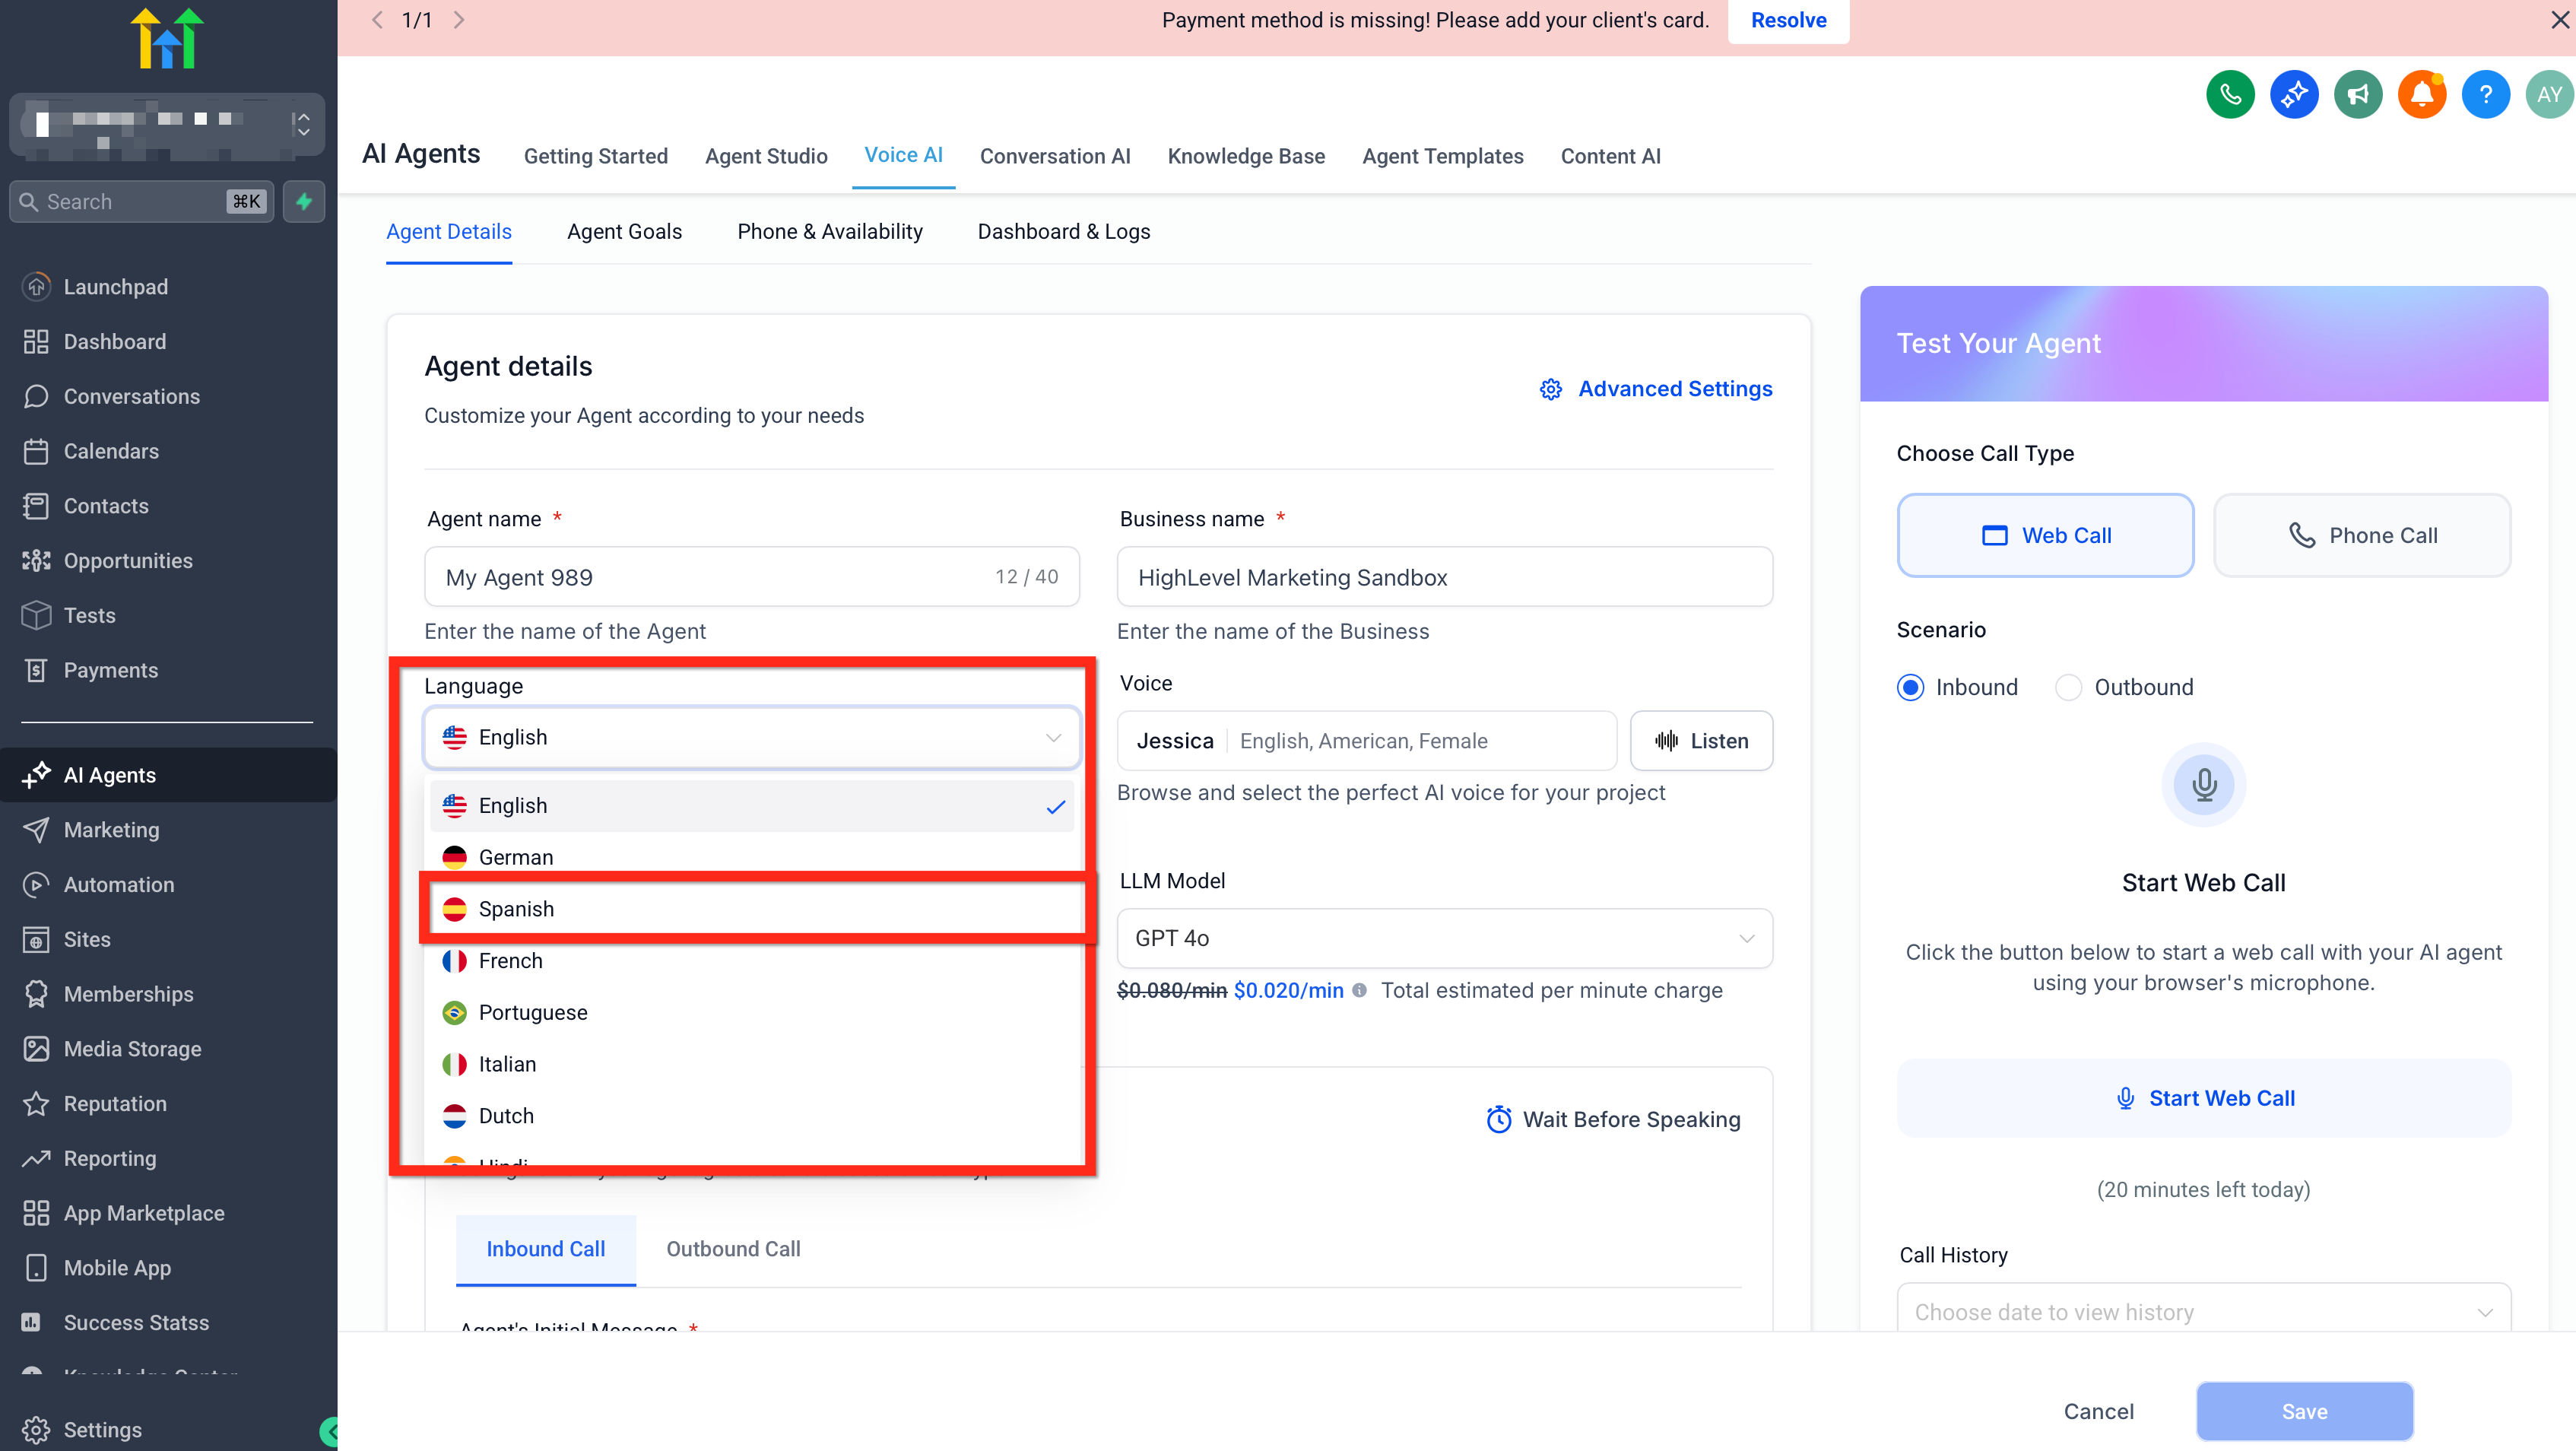
Task: Click the Wait Before Speaking clock icon
Action: coord(1498,1119)
